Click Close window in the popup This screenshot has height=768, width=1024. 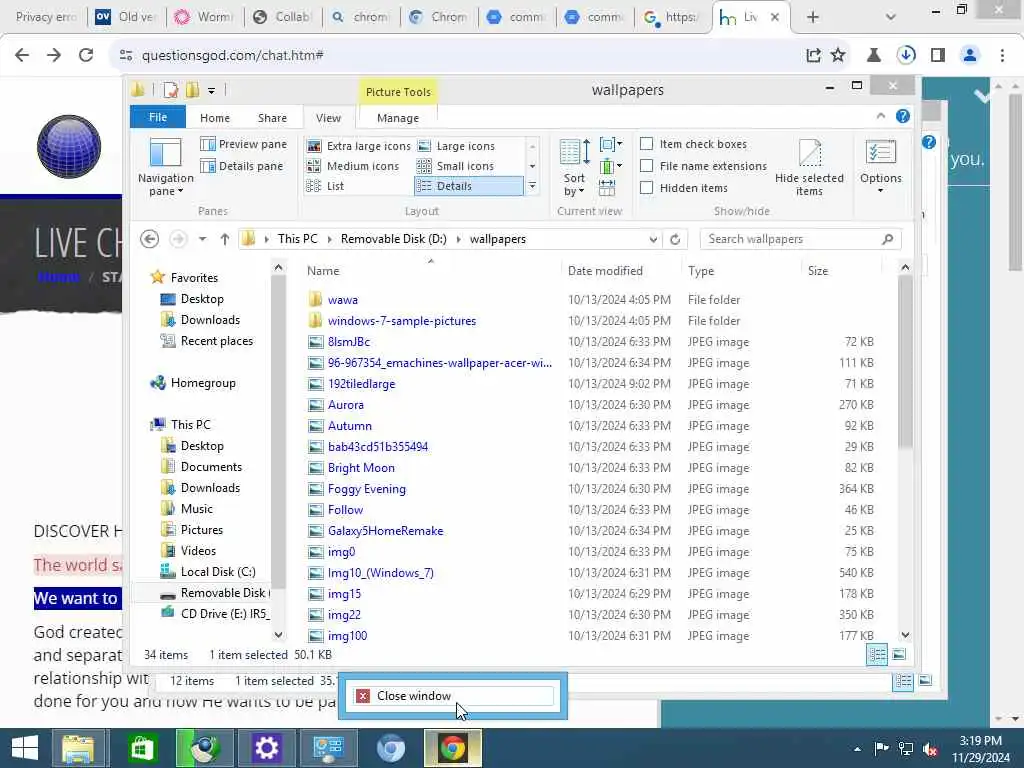[453, 696]
